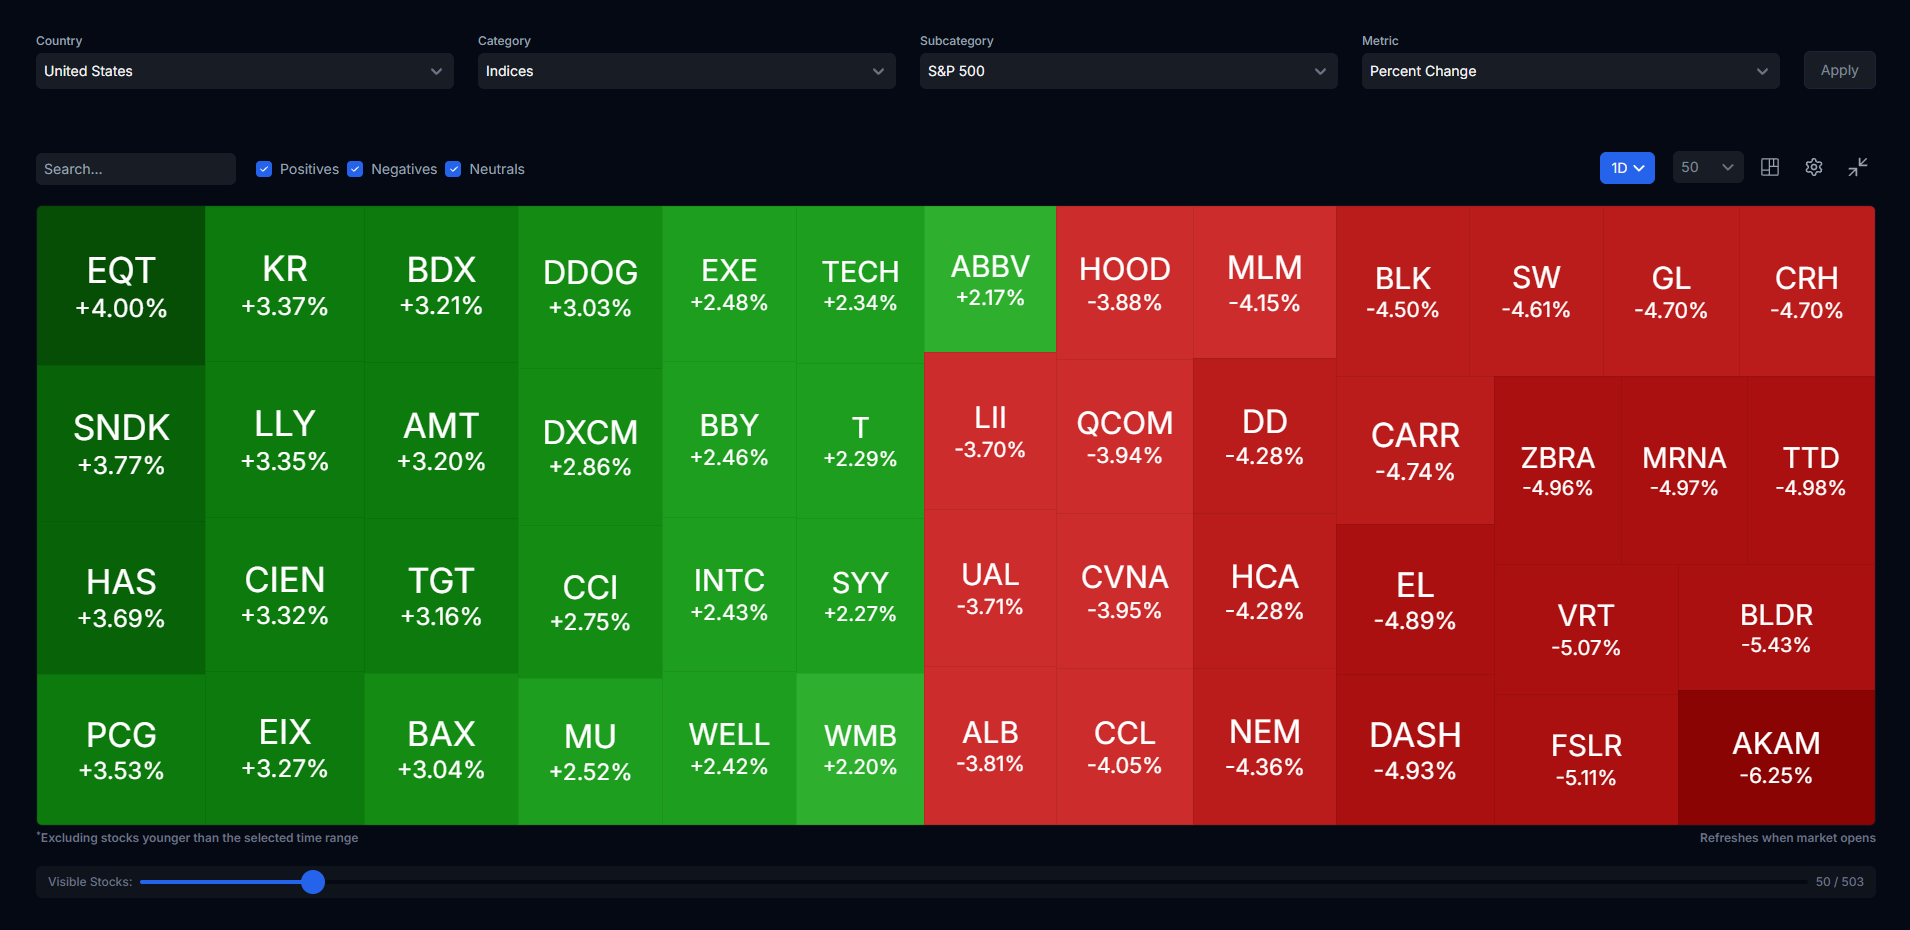Click the CRH -4.70% tile
The image size is (1910, 930).
(1807, 291)
